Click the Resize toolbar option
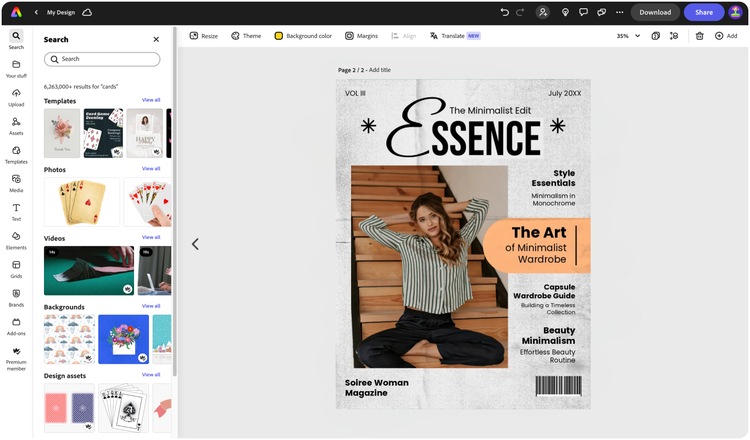 pyautogui.click(x=204, y=36)
